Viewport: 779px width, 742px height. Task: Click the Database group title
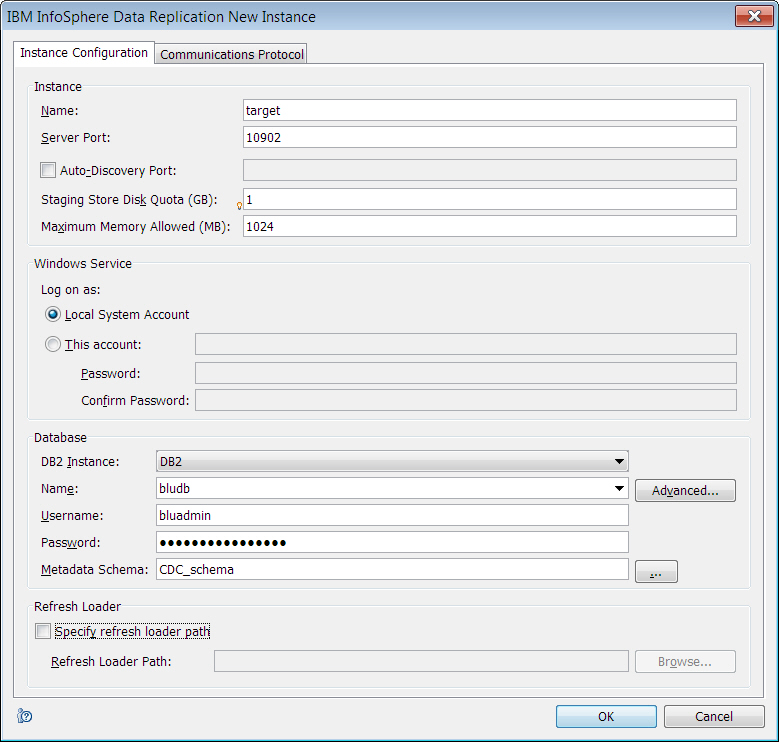tap(60, 438)
